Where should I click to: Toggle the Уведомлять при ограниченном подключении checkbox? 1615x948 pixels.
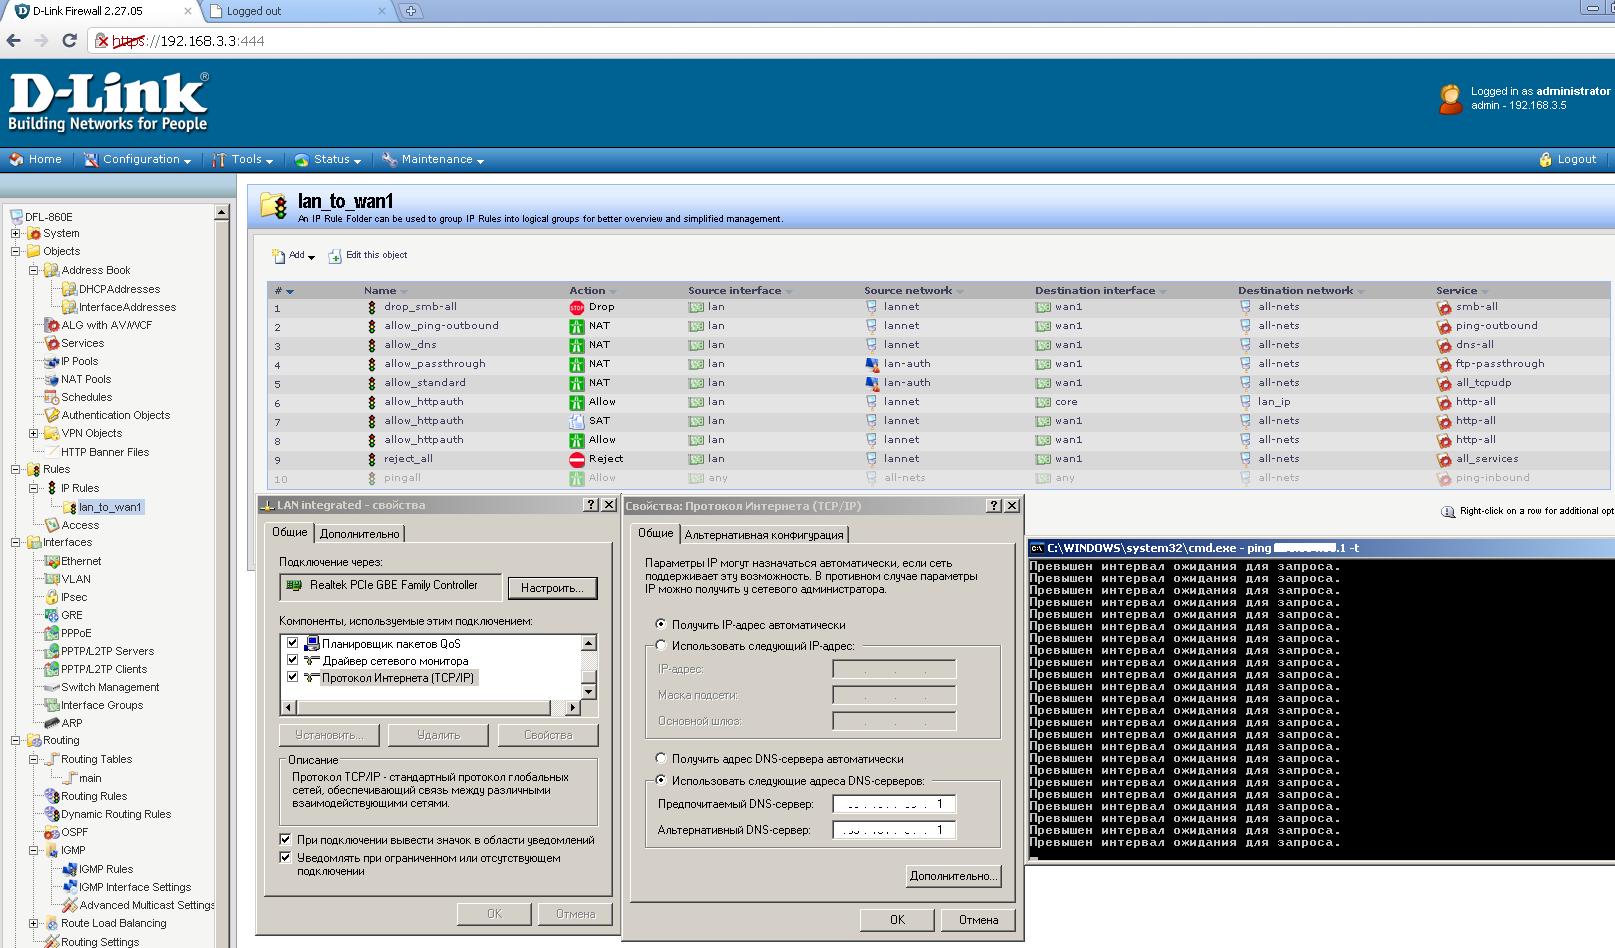(285, 858)
